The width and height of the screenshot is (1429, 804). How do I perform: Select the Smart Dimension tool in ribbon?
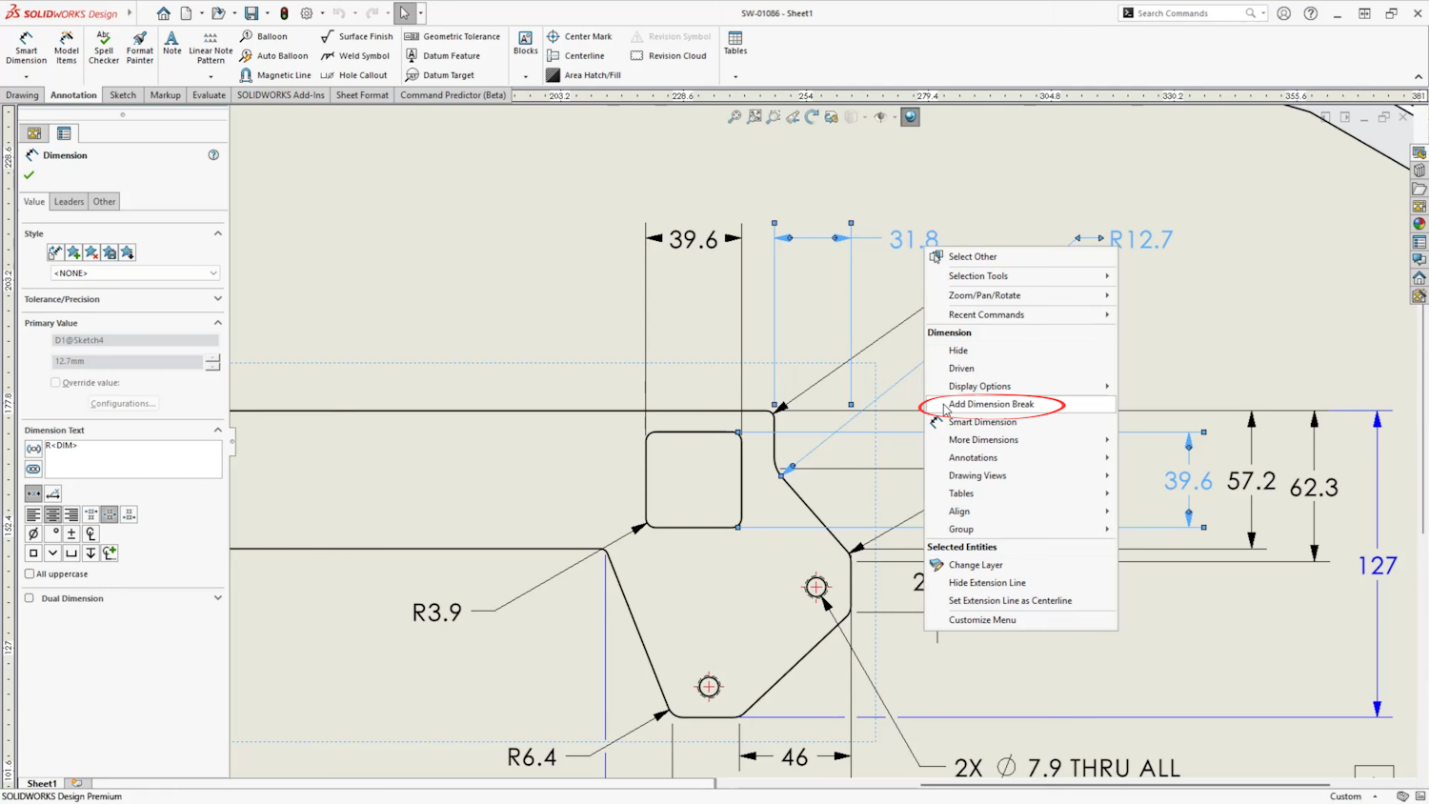tap(26, 47)
